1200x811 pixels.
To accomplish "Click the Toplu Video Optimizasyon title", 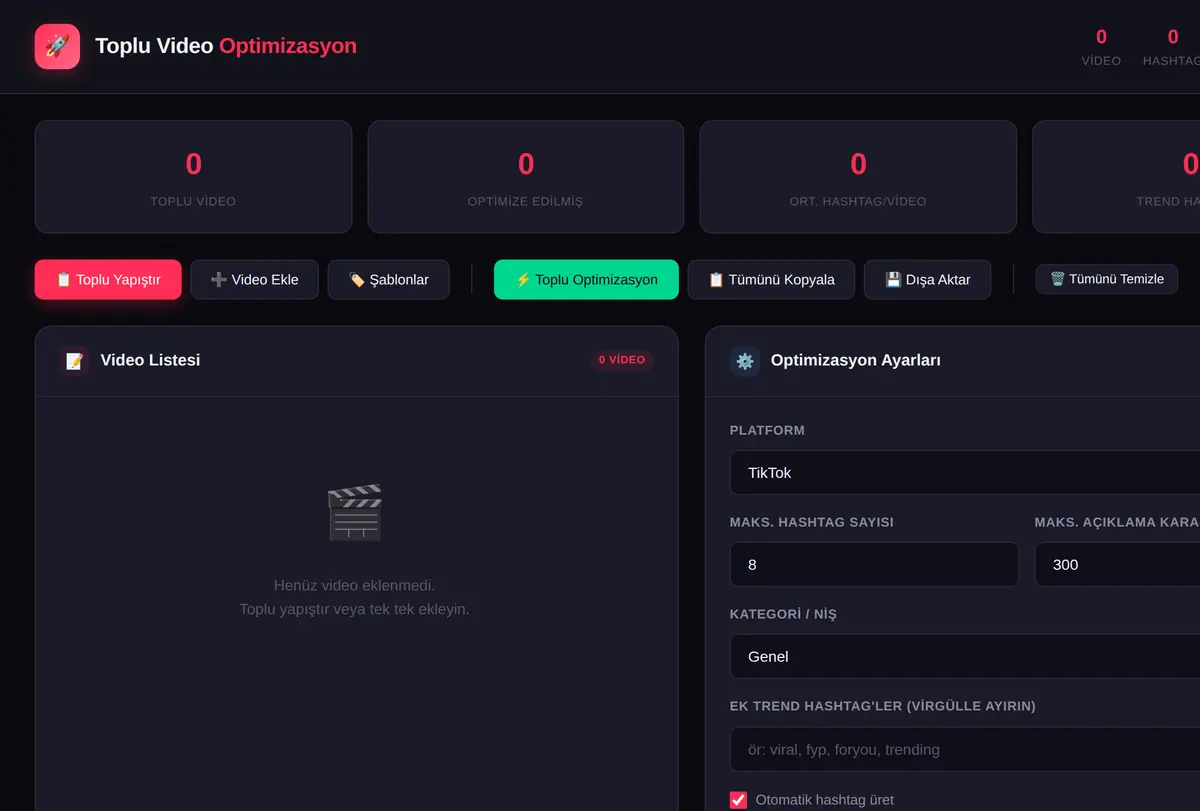I will 226,46.
